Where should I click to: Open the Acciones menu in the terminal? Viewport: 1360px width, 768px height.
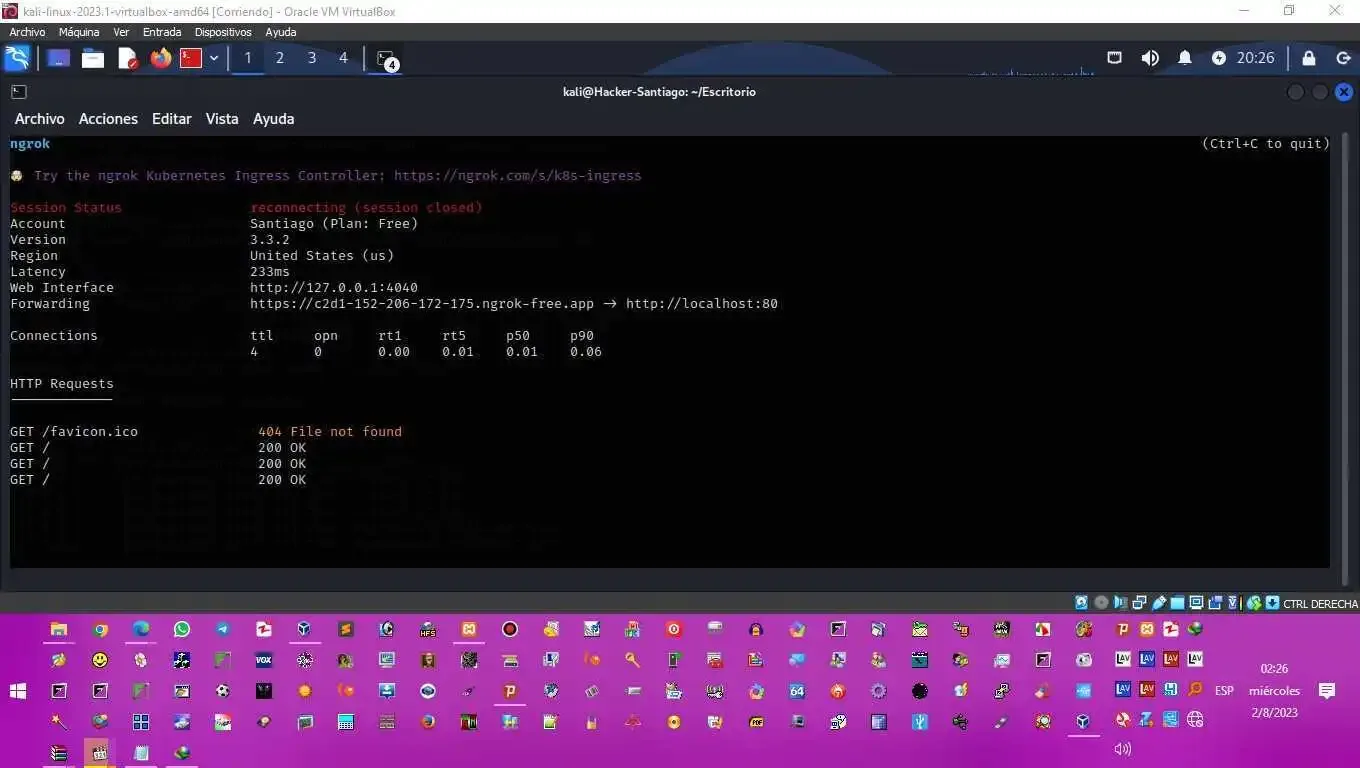pyautogui.click(x=108, y=118)
